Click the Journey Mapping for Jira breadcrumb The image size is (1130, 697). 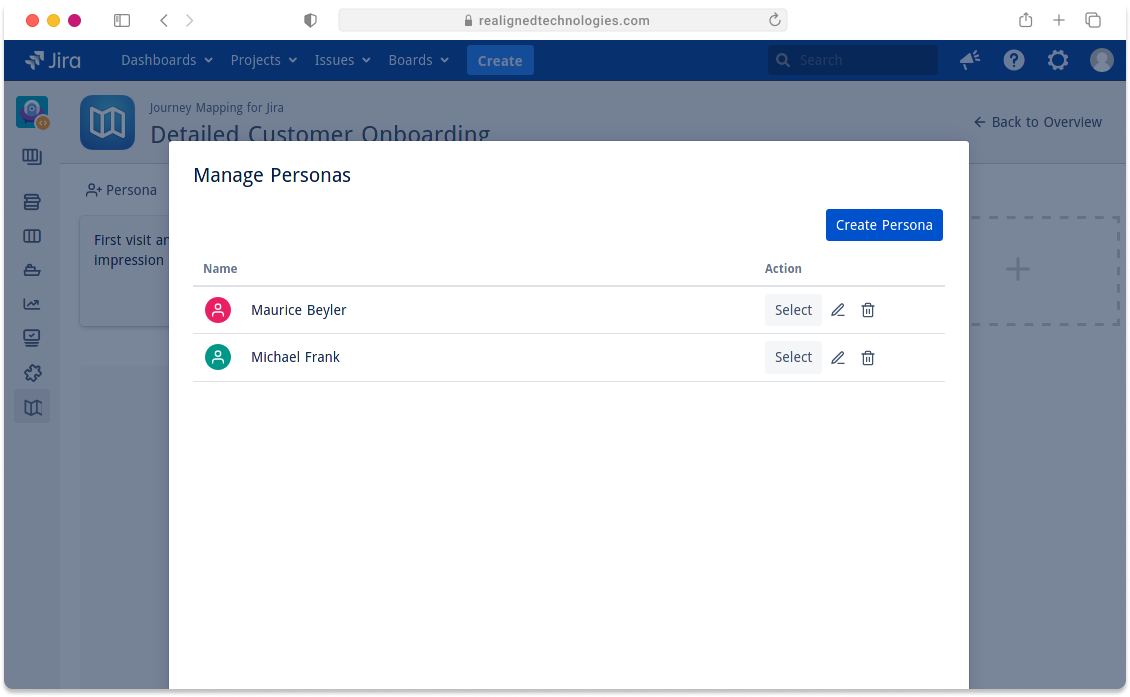point(217,108)
